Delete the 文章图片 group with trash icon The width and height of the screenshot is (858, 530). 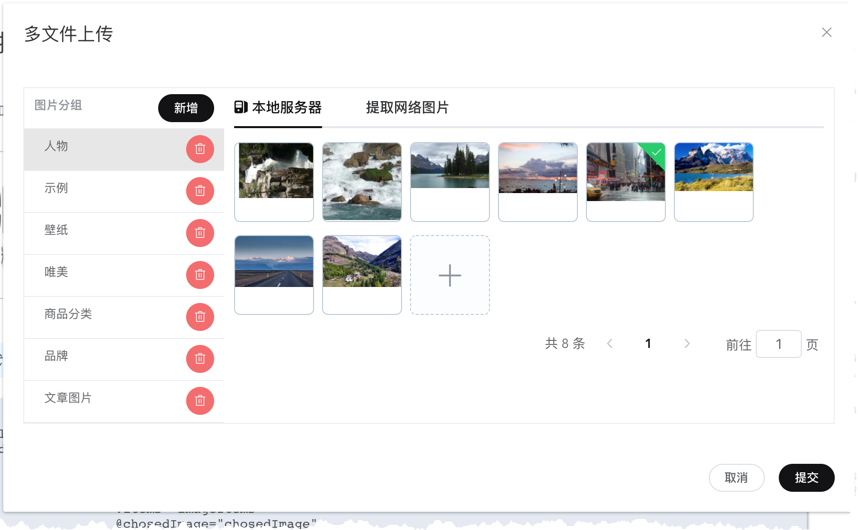(200, 401)
